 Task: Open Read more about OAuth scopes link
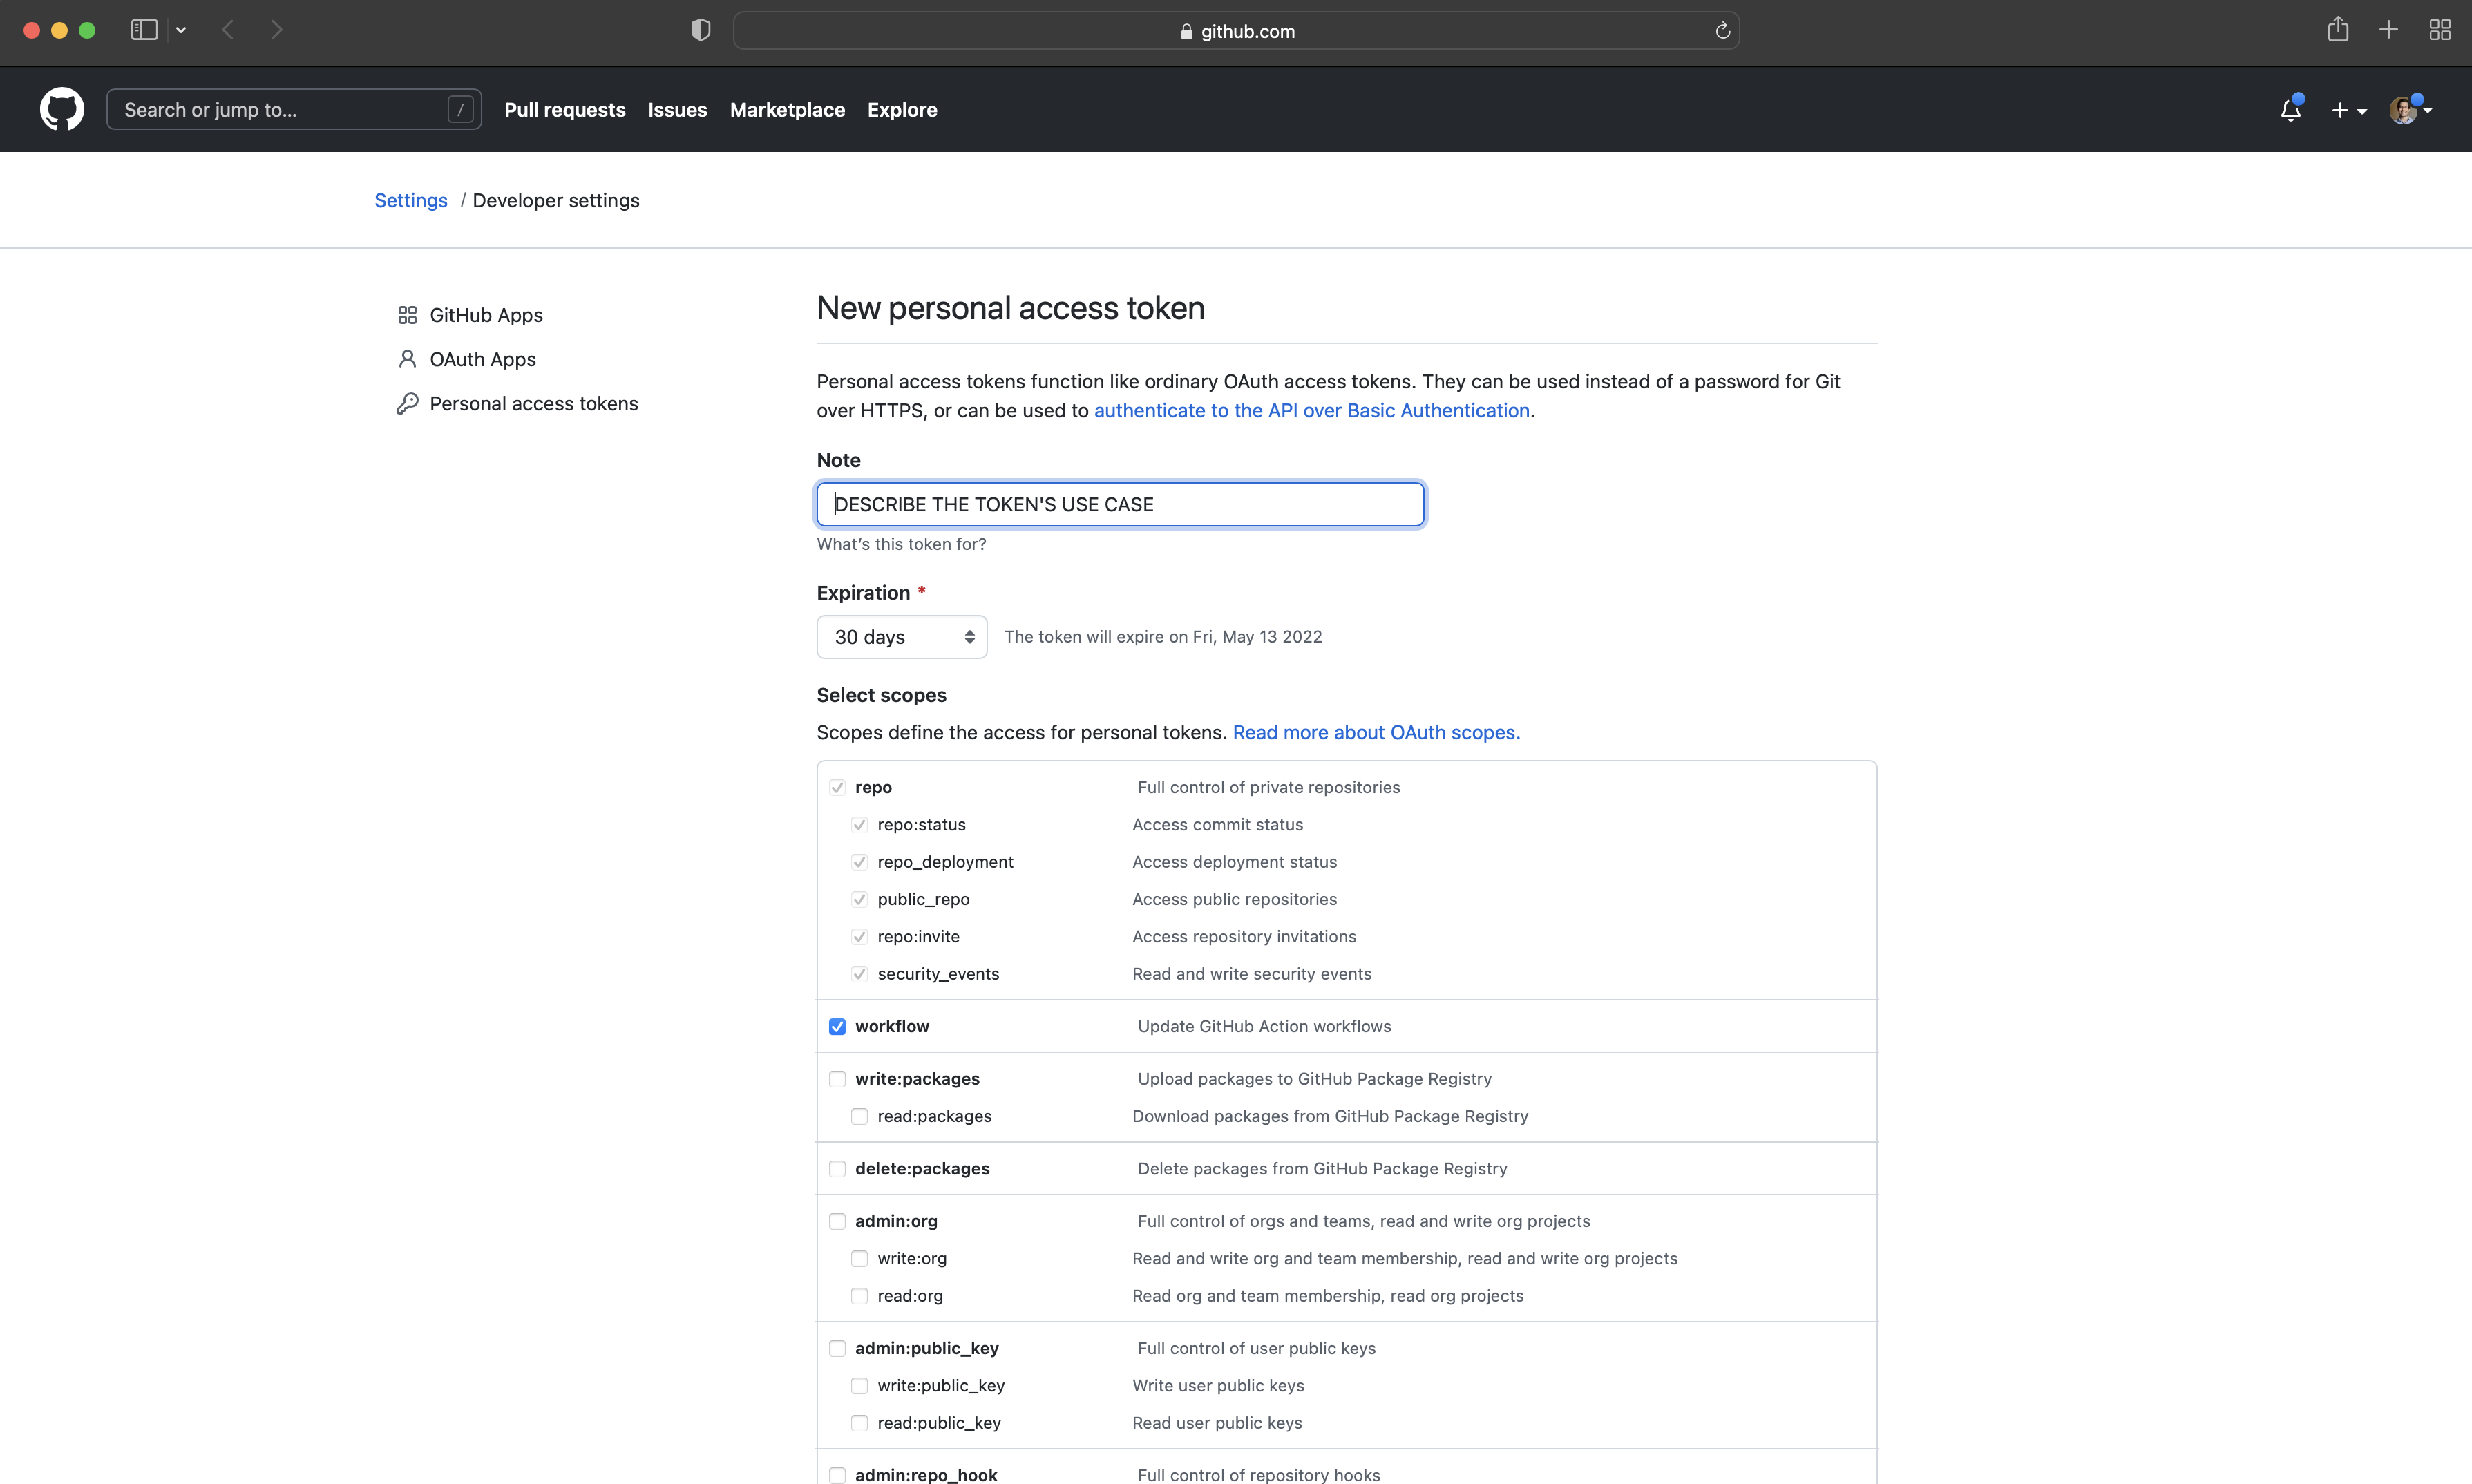1375,732
